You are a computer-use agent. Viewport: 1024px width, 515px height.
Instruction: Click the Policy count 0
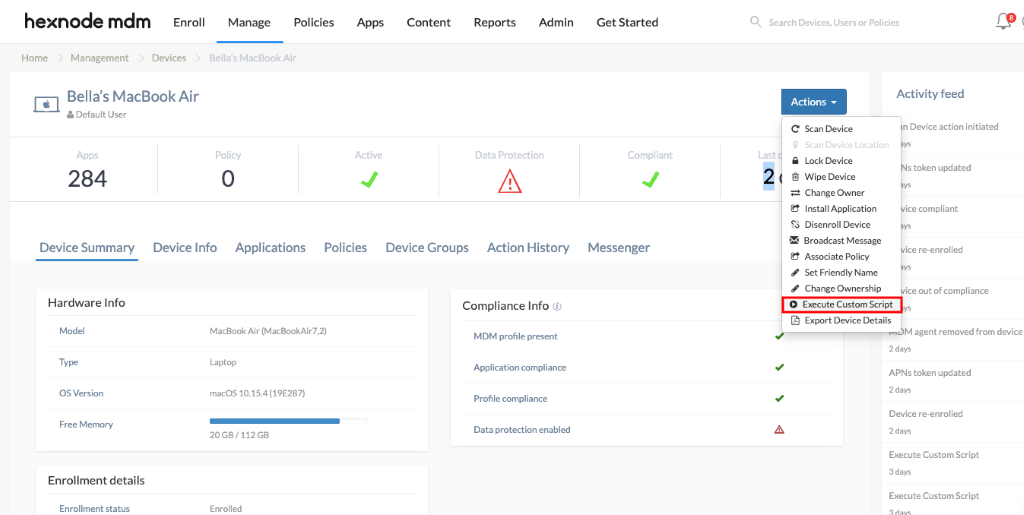[x=228, y=179]
